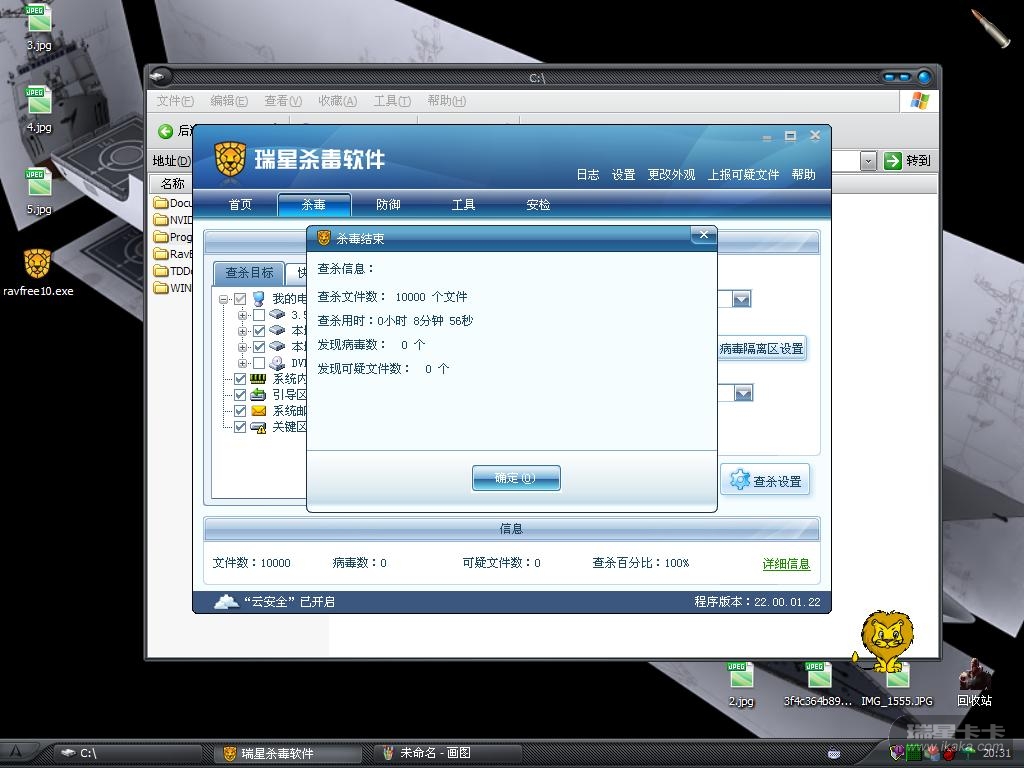Click the warning drive icon for 关键区
Viewport: 1024px width, 768px height.
[259, 427]
